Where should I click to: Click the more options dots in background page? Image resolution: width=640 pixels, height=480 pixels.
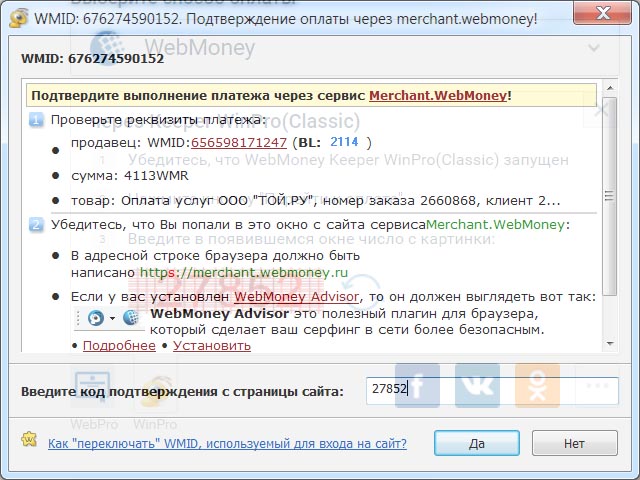pyautogui.click(x=597, y=386)
